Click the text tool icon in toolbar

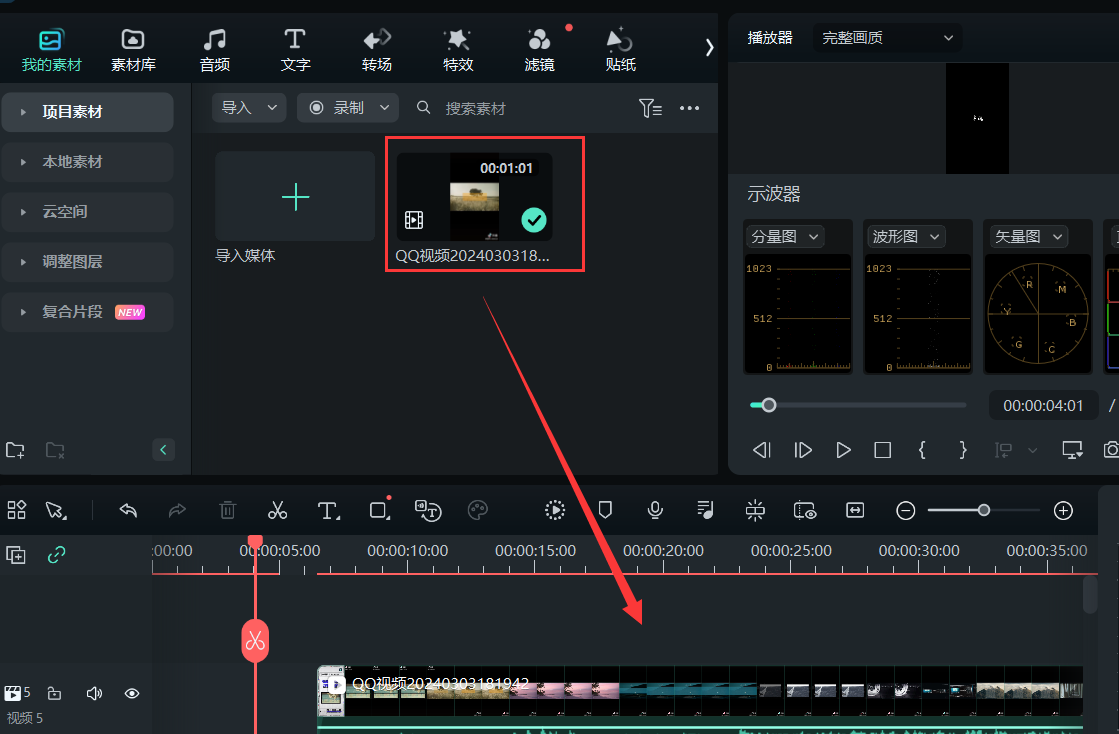pos(328,510)
